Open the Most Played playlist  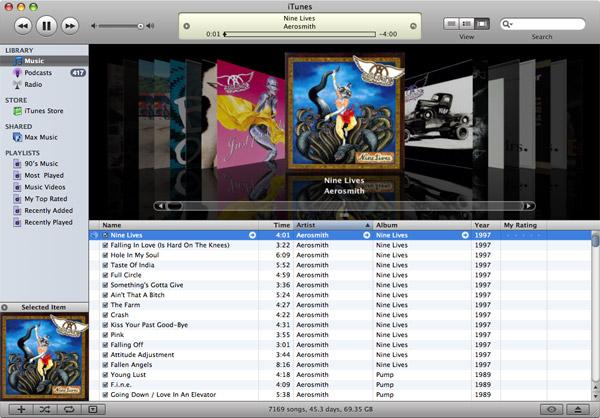click(44, 175)
